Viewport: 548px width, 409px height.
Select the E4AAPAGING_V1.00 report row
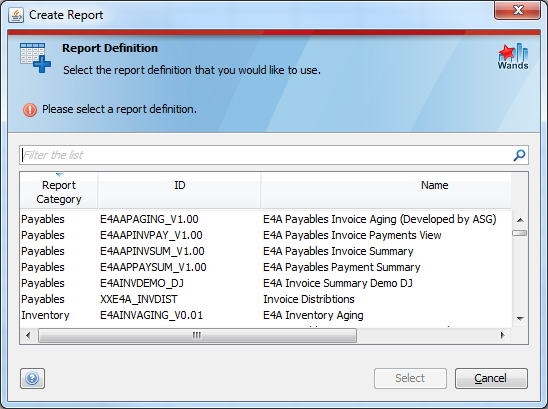pos(266,219)
